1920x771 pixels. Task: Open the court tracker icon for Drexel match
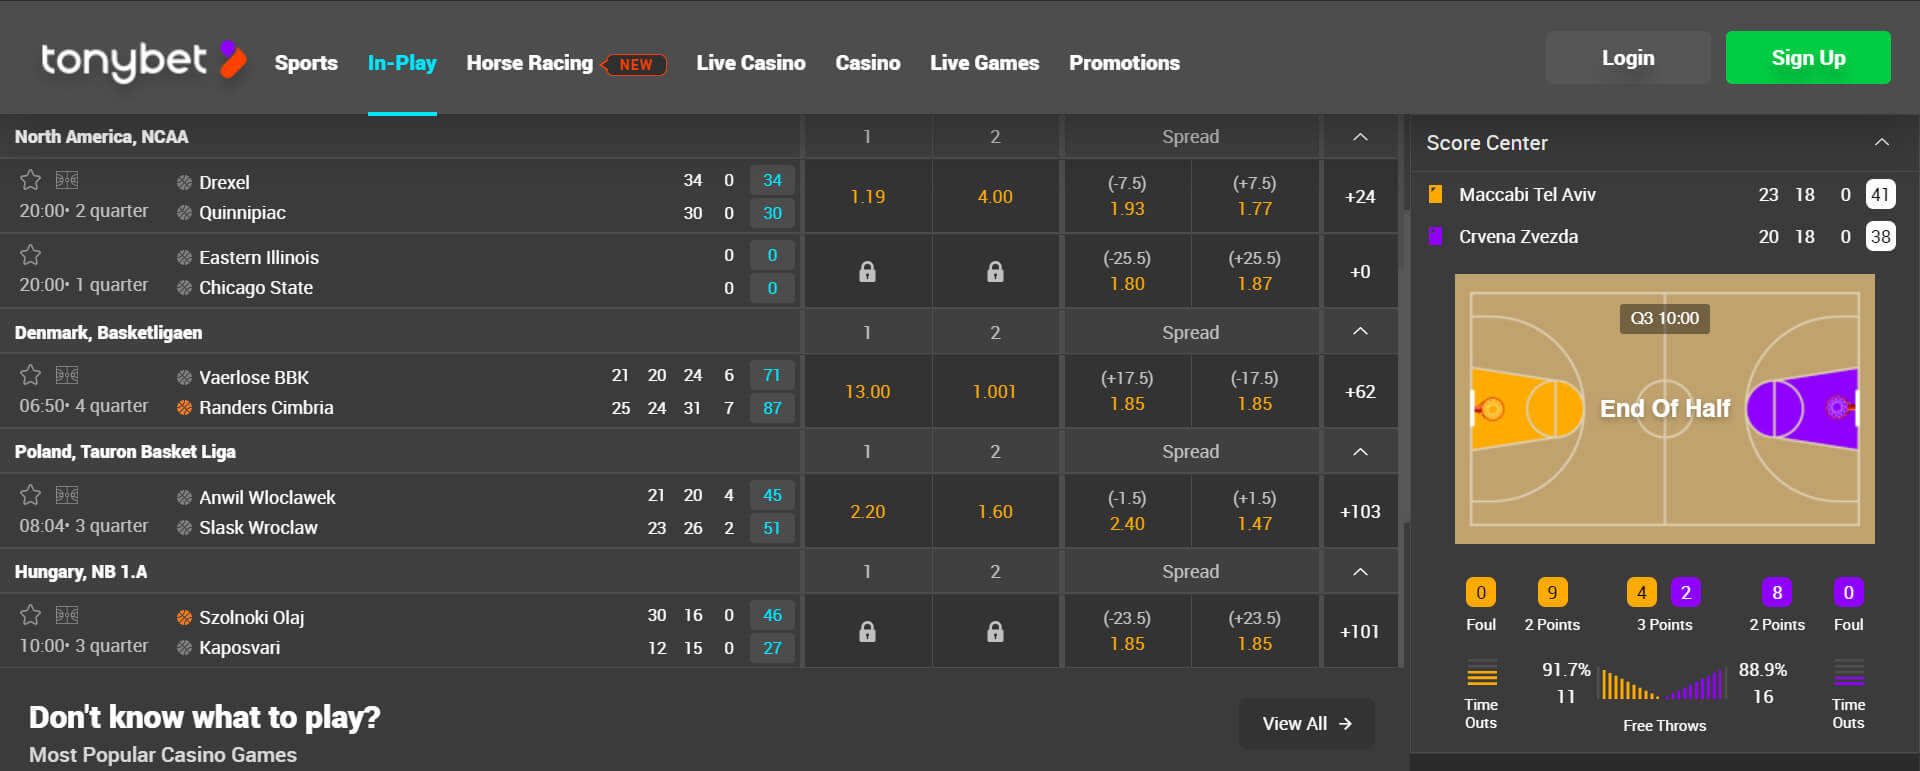66,181
